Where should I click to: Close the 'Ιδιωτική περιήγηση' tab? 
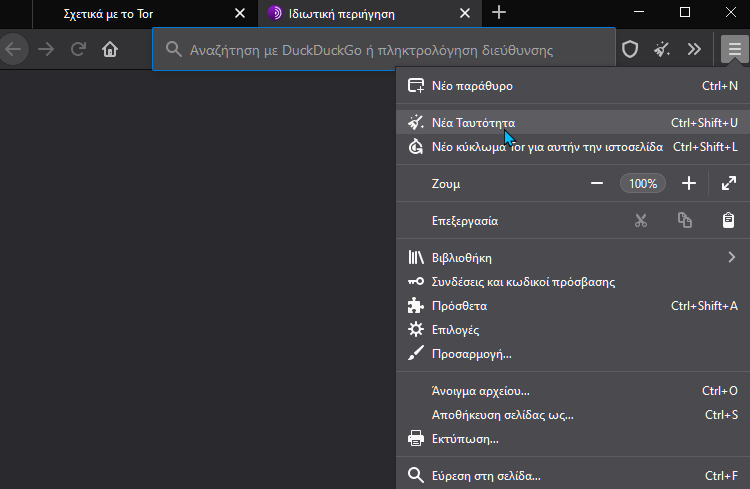pos(465,13)
